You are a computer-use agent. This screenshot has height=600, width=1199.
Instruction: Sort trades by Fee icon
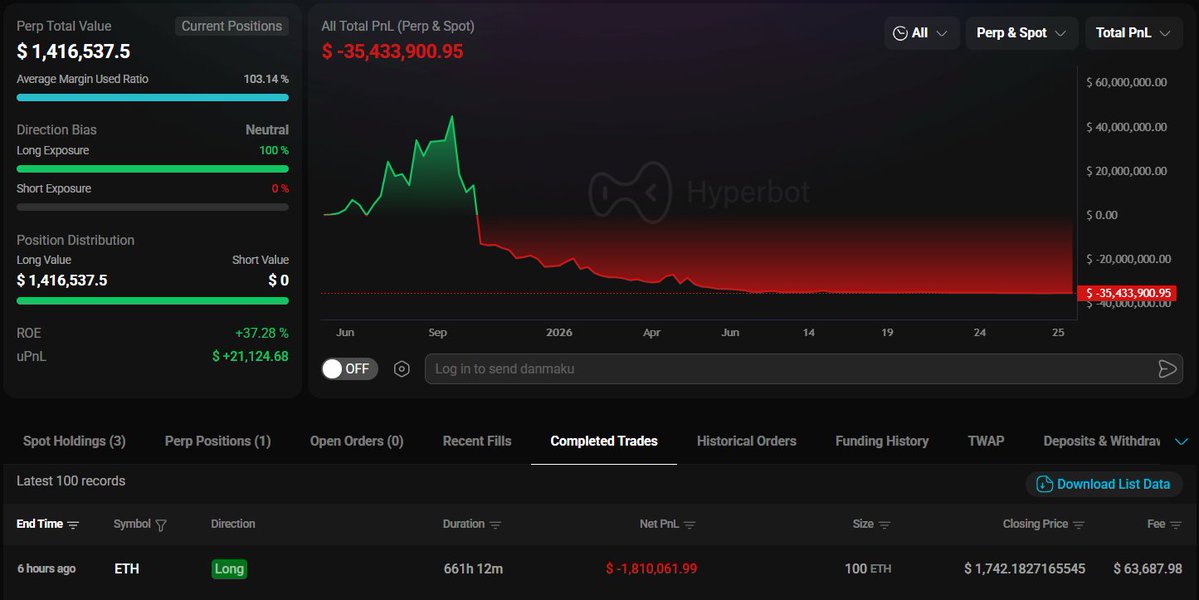1175,525
